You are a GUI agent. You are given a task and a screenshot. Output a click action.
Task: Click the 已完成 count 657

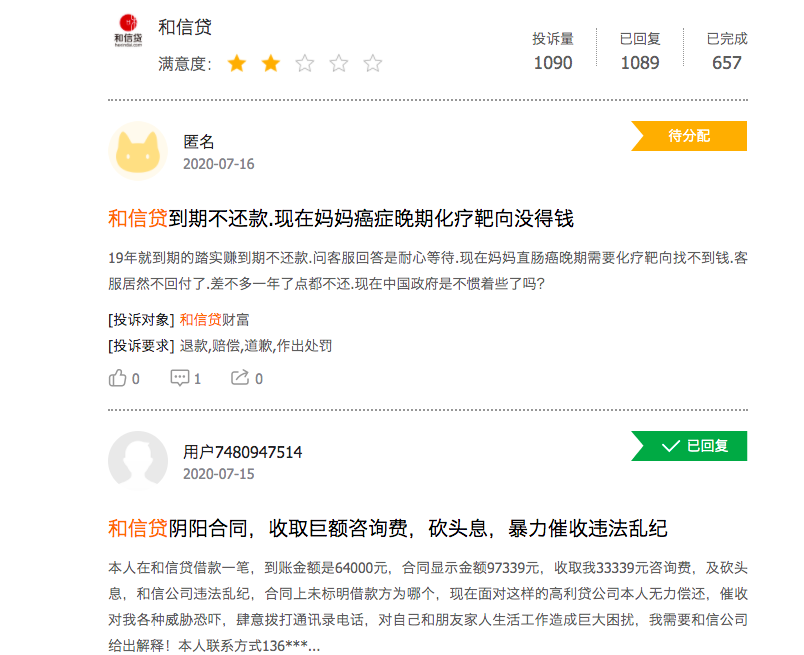727,63
